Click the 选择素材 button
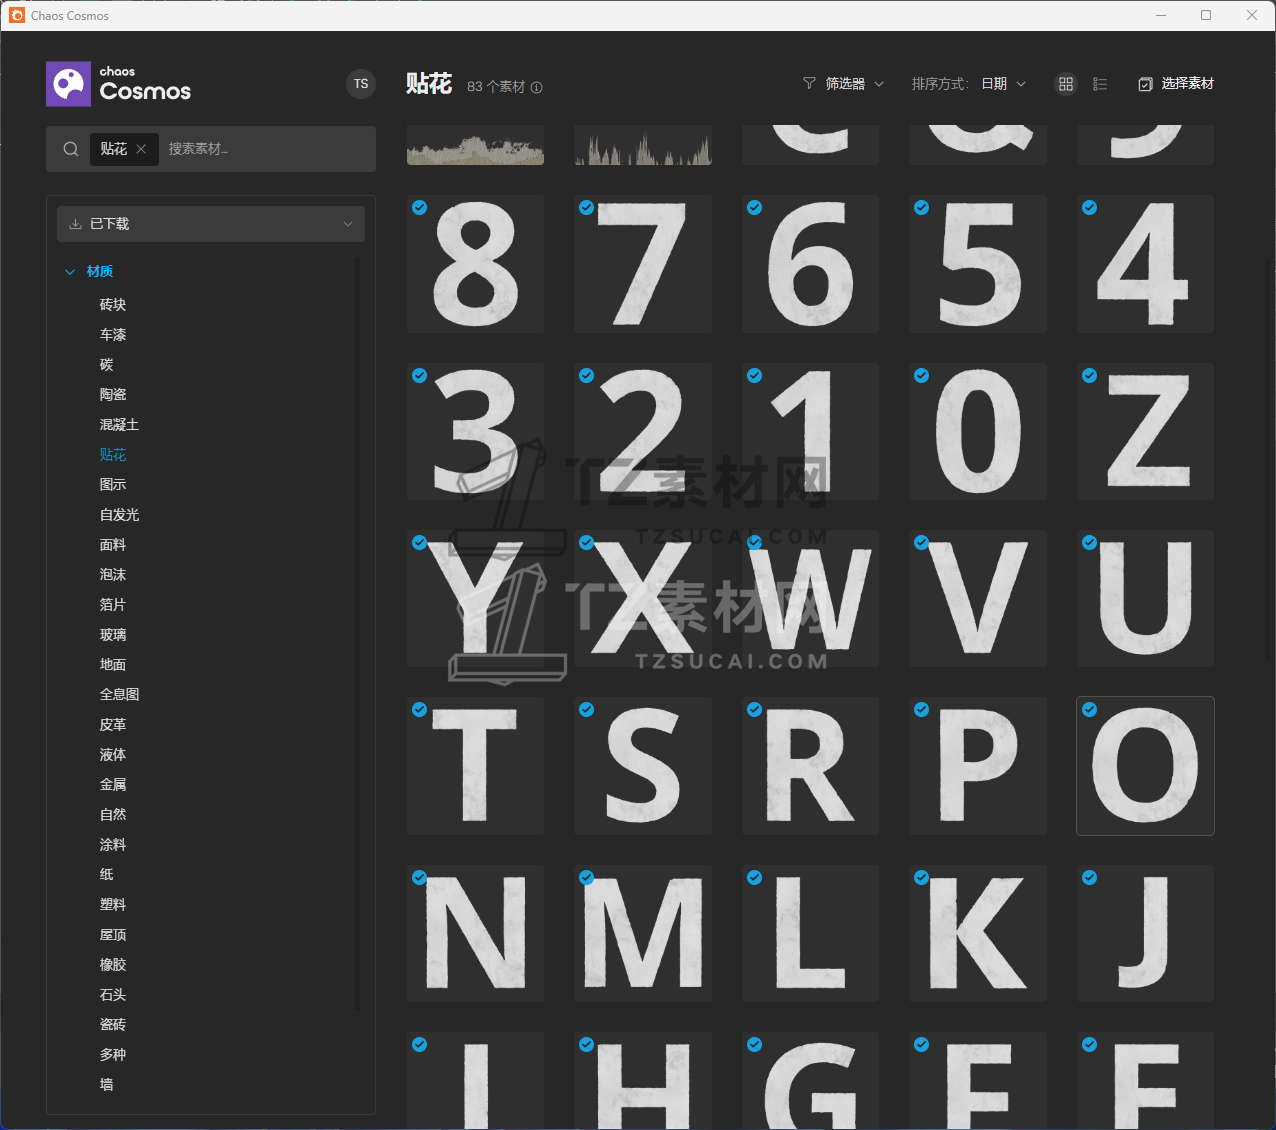This screenshot has height=1130, width=1276. pyautogui.click(x=1176, y=84)
